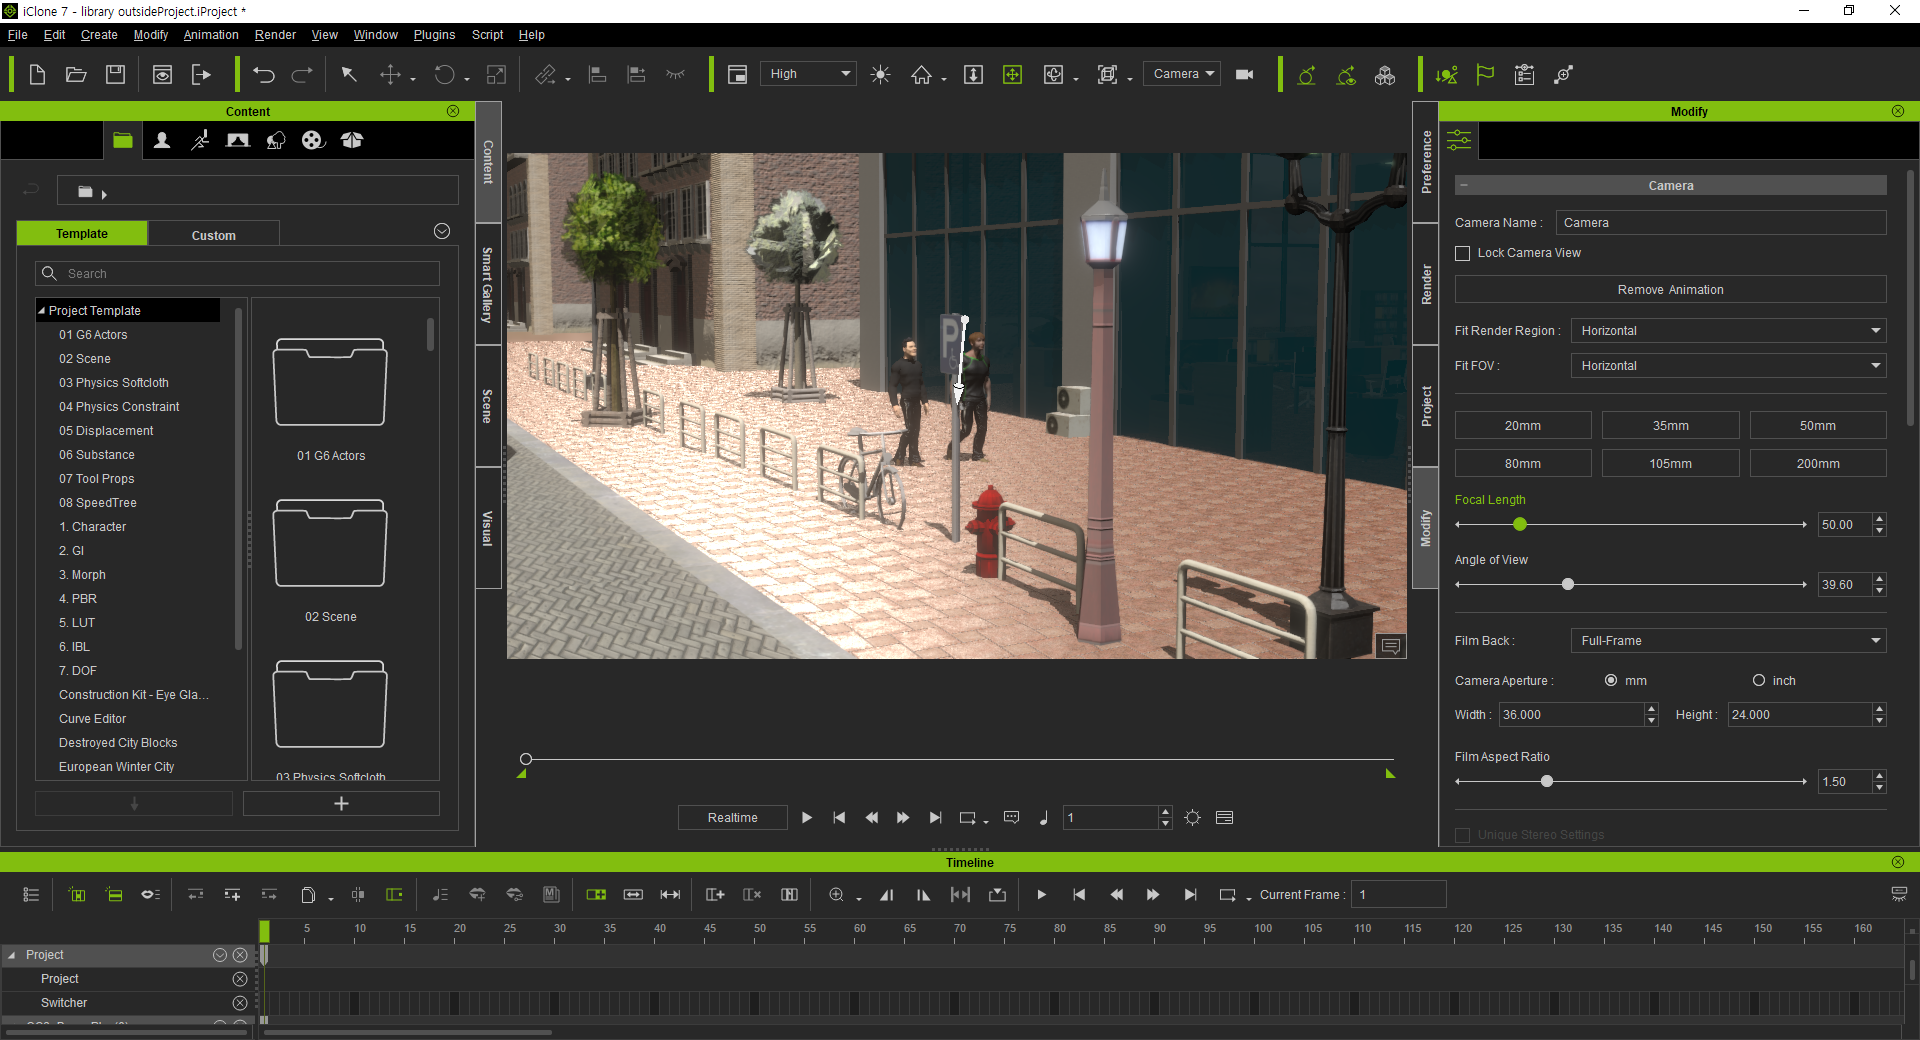
Task: Click the sun light icon in toolbar
Action: coord(880,75)
